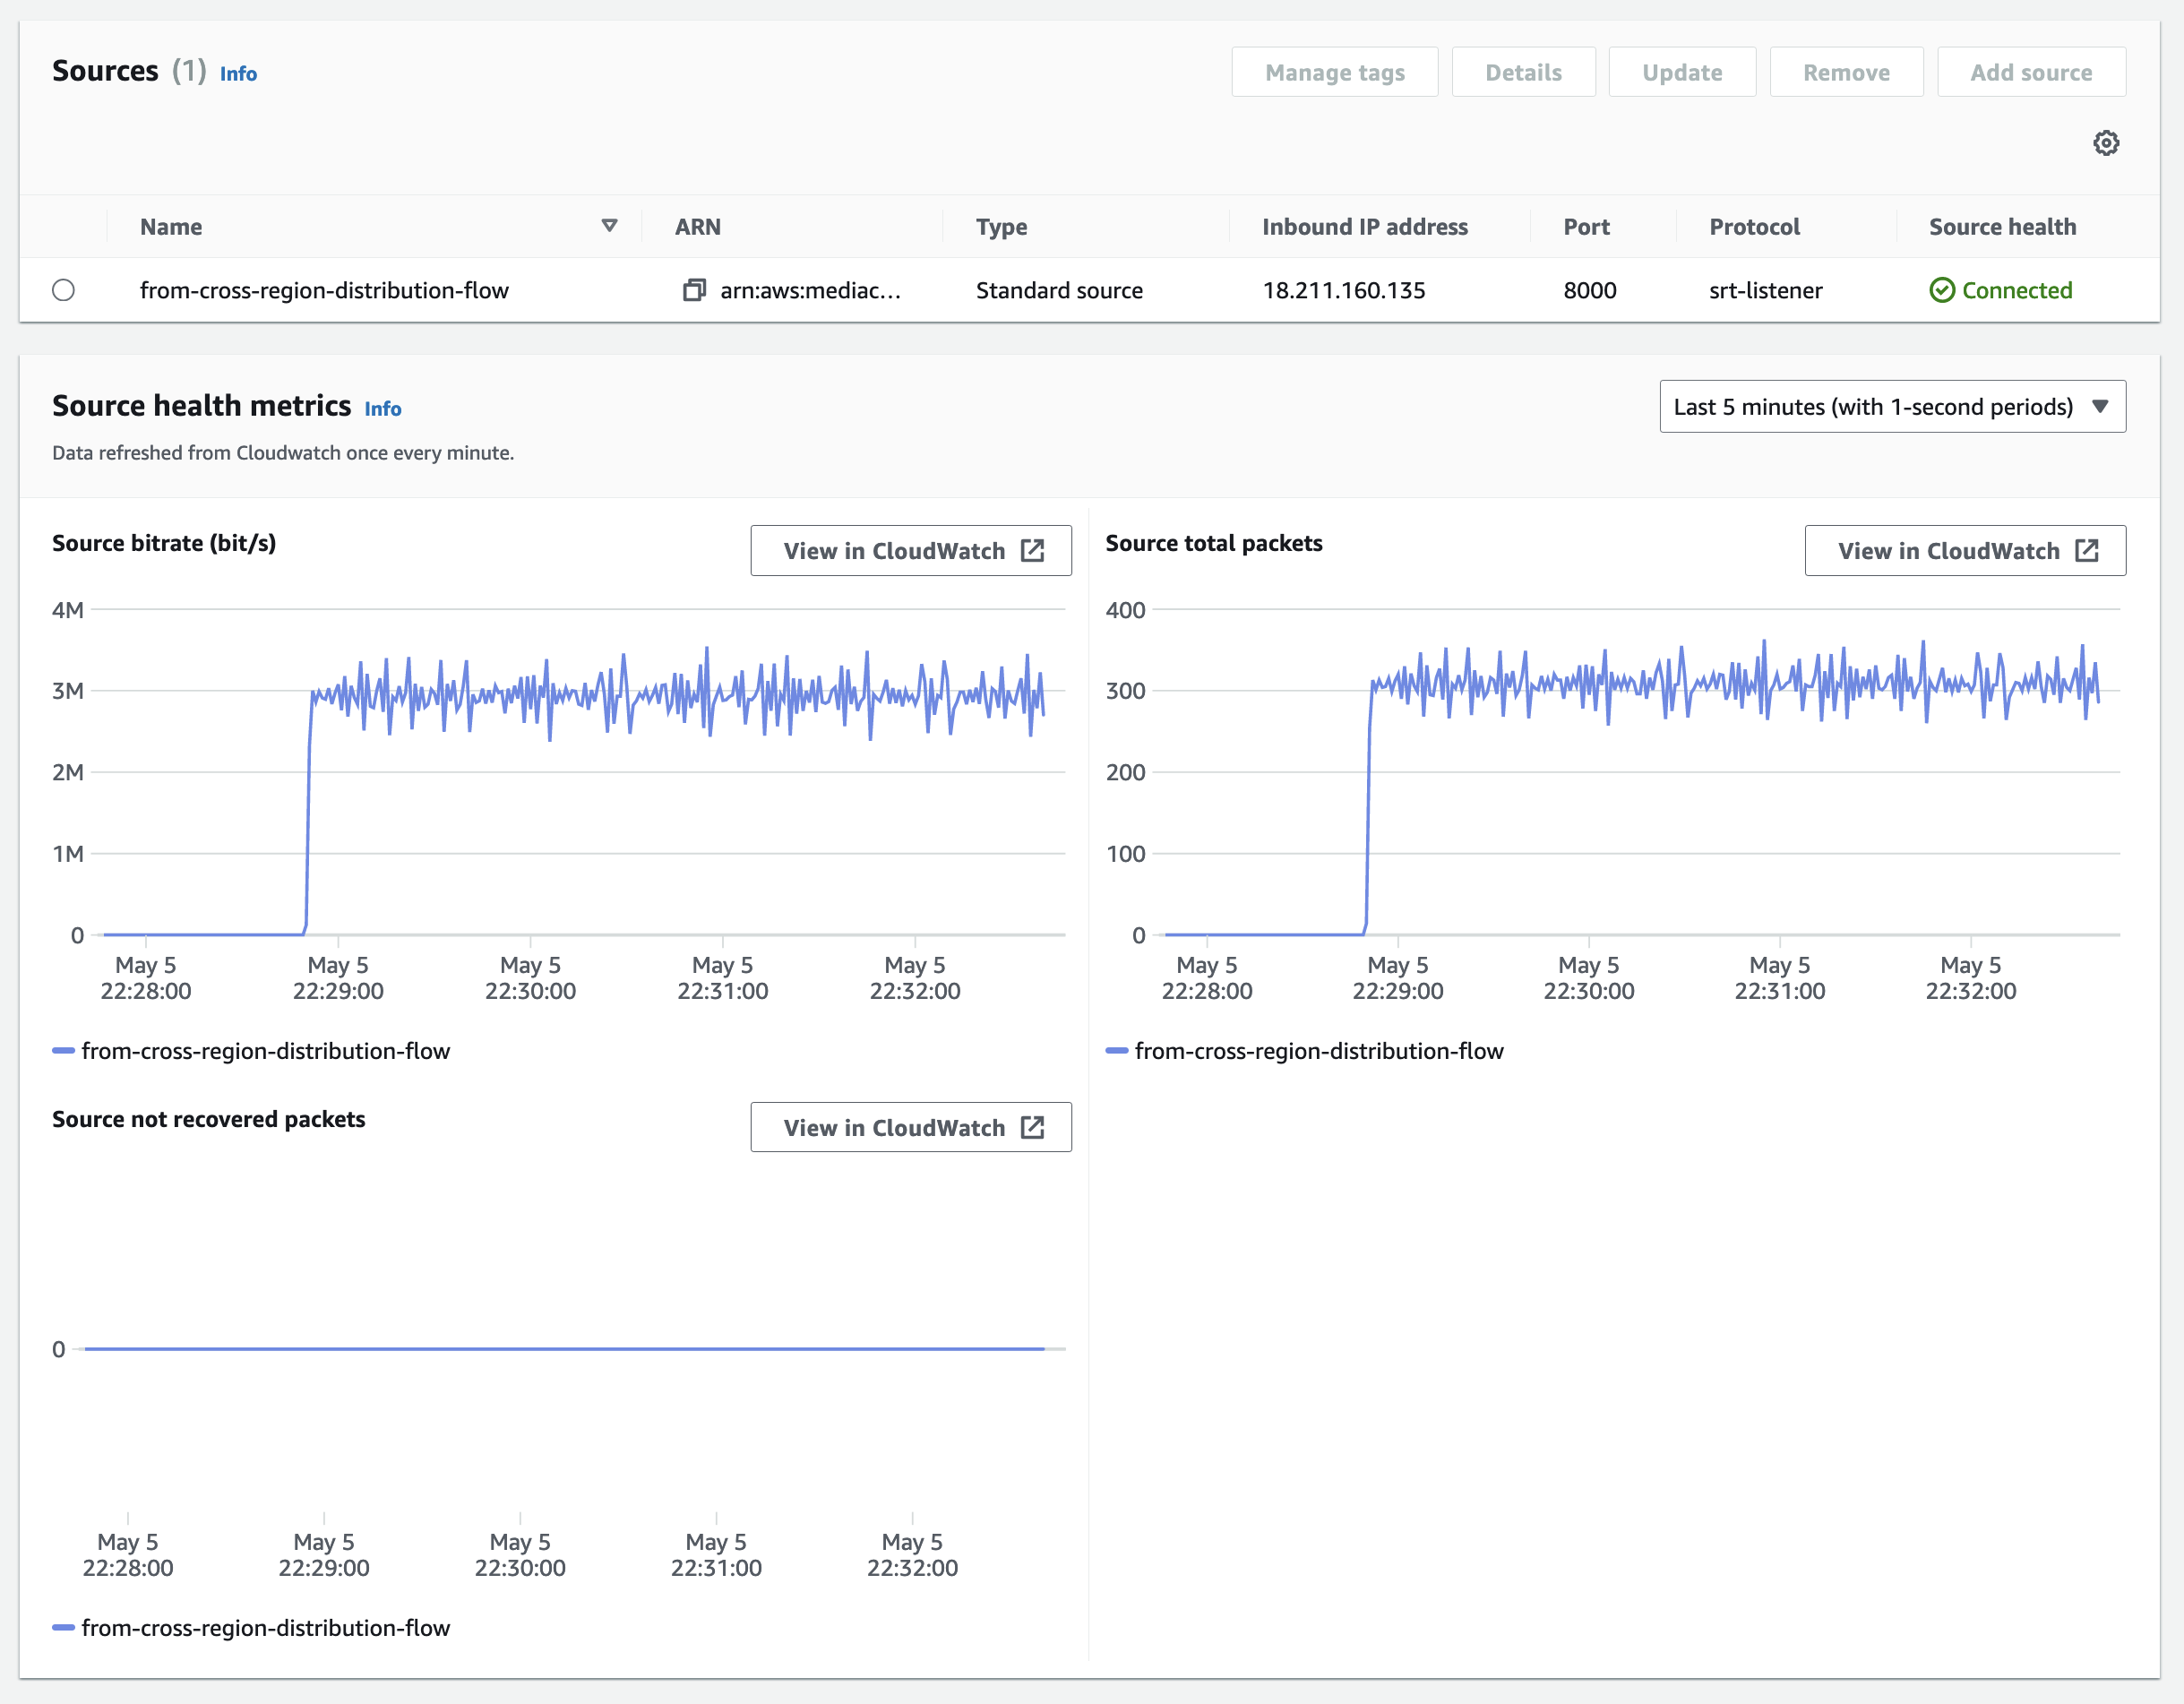The image size is (2184, 1704).
Task: Click the Add source button
Action: click(x=2030, y=73)
